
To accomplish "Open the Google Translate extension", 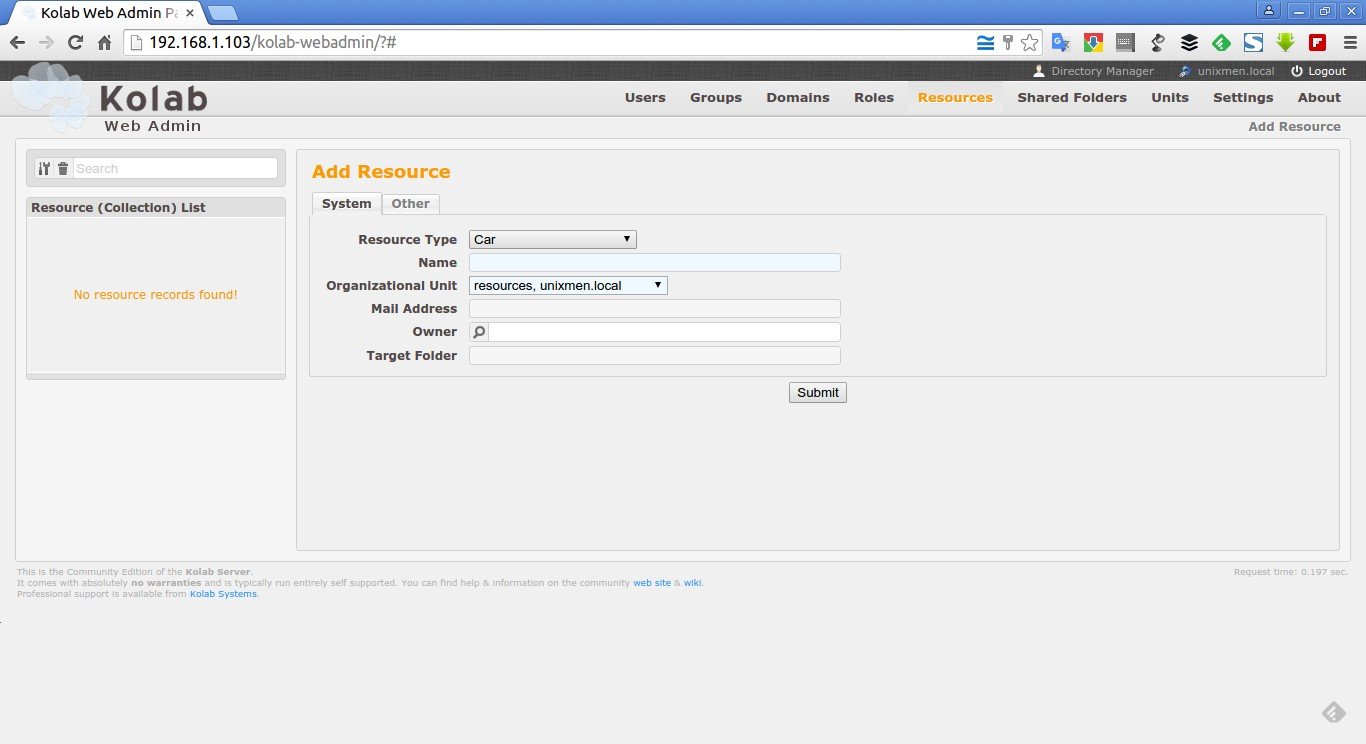I will (x=1061, y=43).
